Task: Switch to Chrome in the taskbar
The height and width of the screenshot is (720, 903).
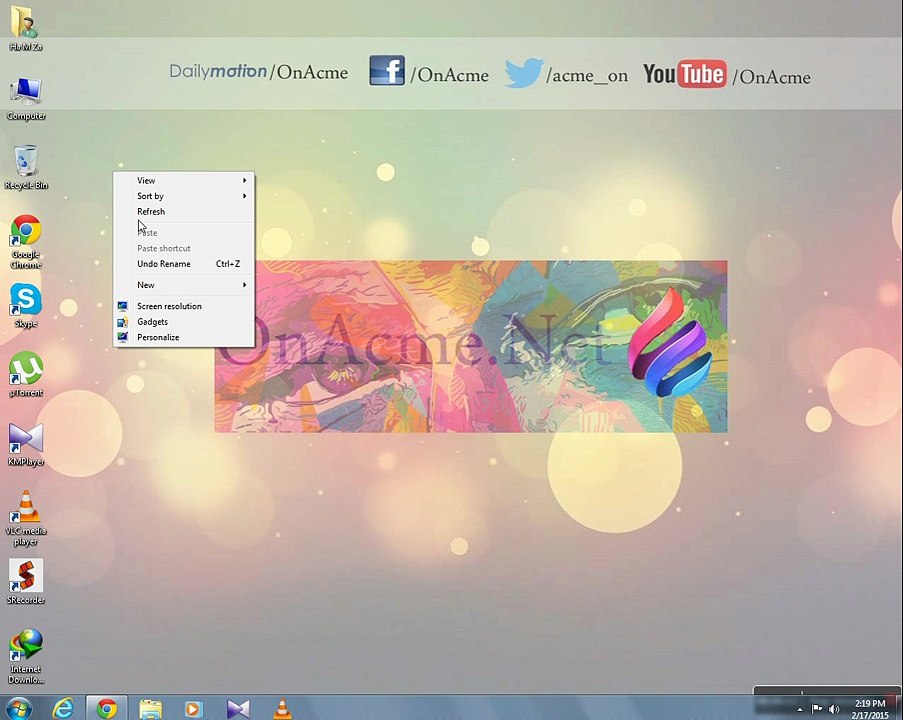Action: coord(107,708)
